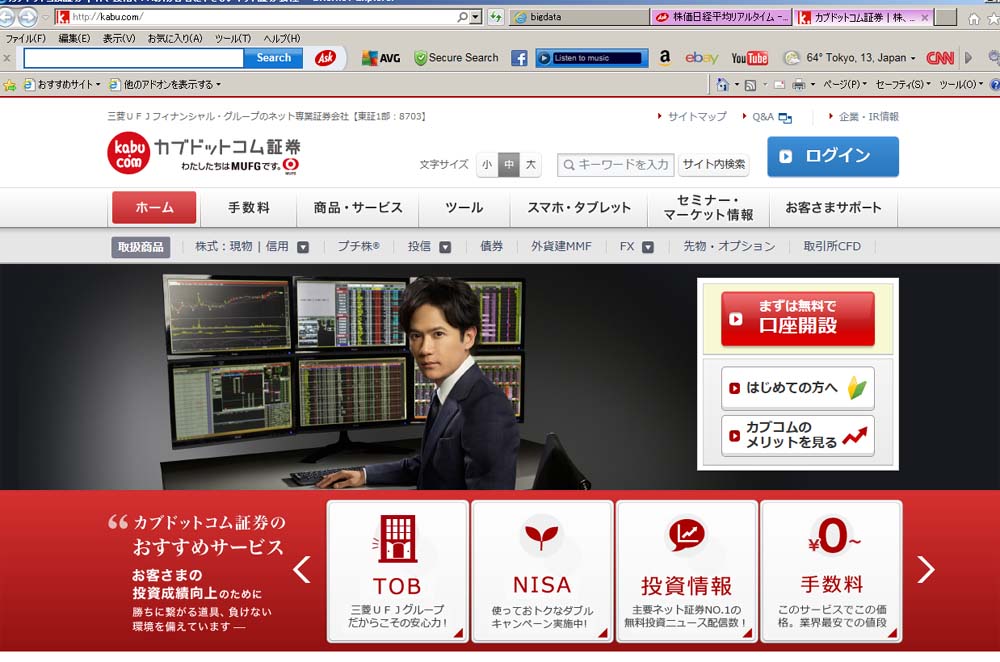Screen dimensions: 1000x662
Task: Click the RSS feeds icon in the command bar
Action: click(751, 84)
